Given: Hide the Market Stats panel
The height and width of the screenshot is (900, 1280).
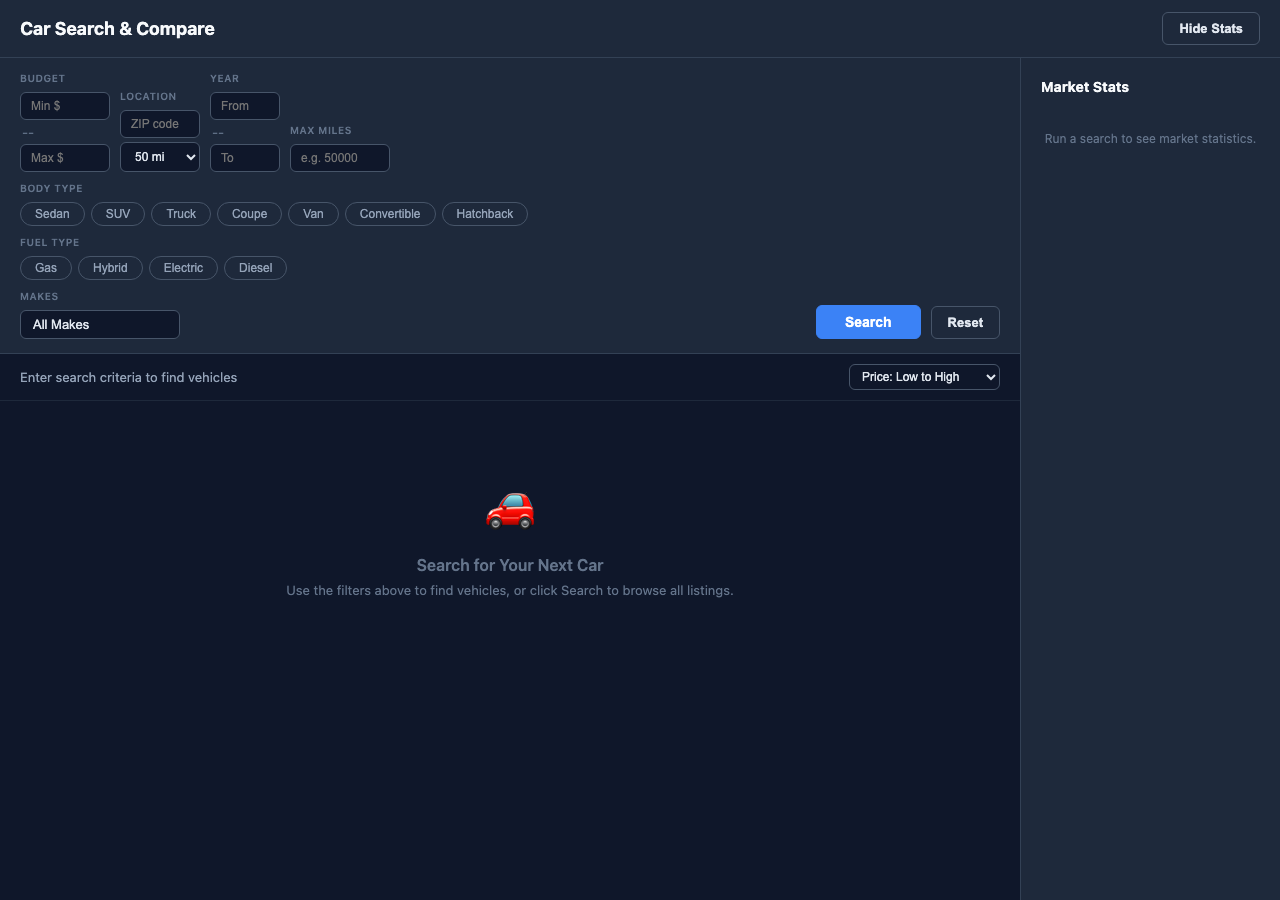Looking at the screenshot, I should [1210, 28].
